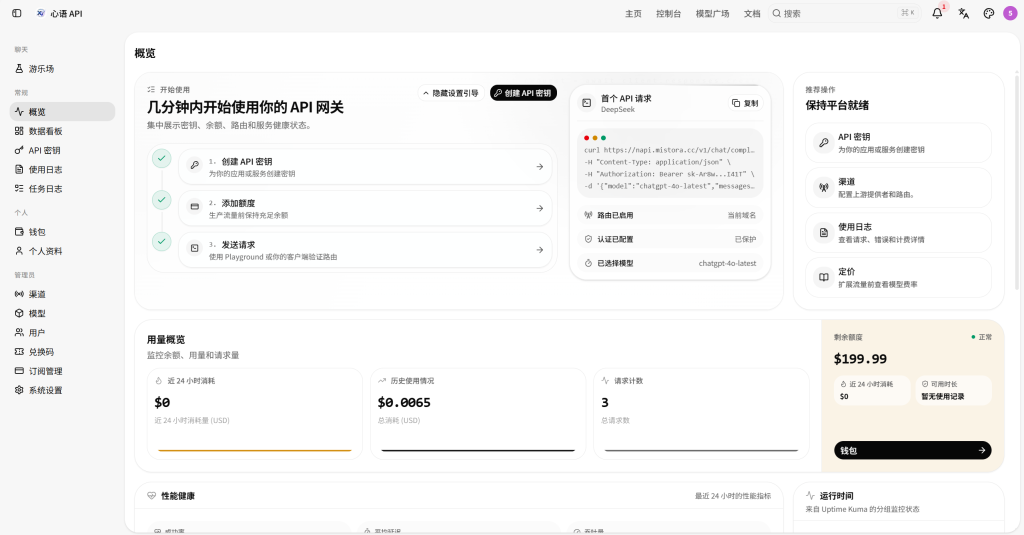
Task: Click the 钱包 sidebar wallet icon
Action: (19, 232)
